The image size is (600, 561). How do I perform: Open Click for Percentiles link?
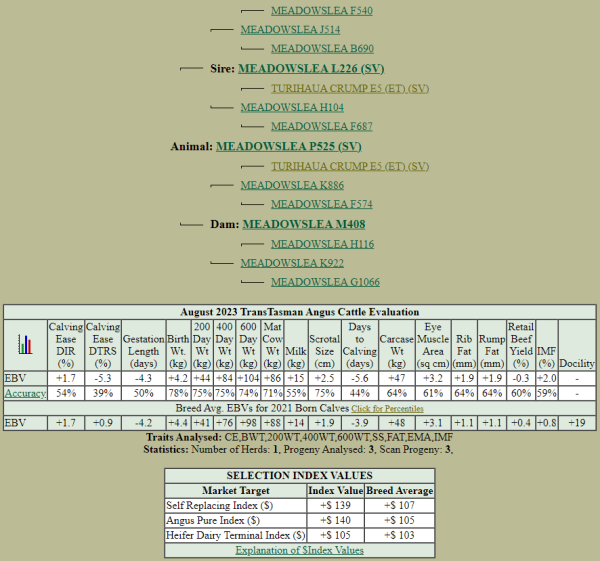click(387, 409)
